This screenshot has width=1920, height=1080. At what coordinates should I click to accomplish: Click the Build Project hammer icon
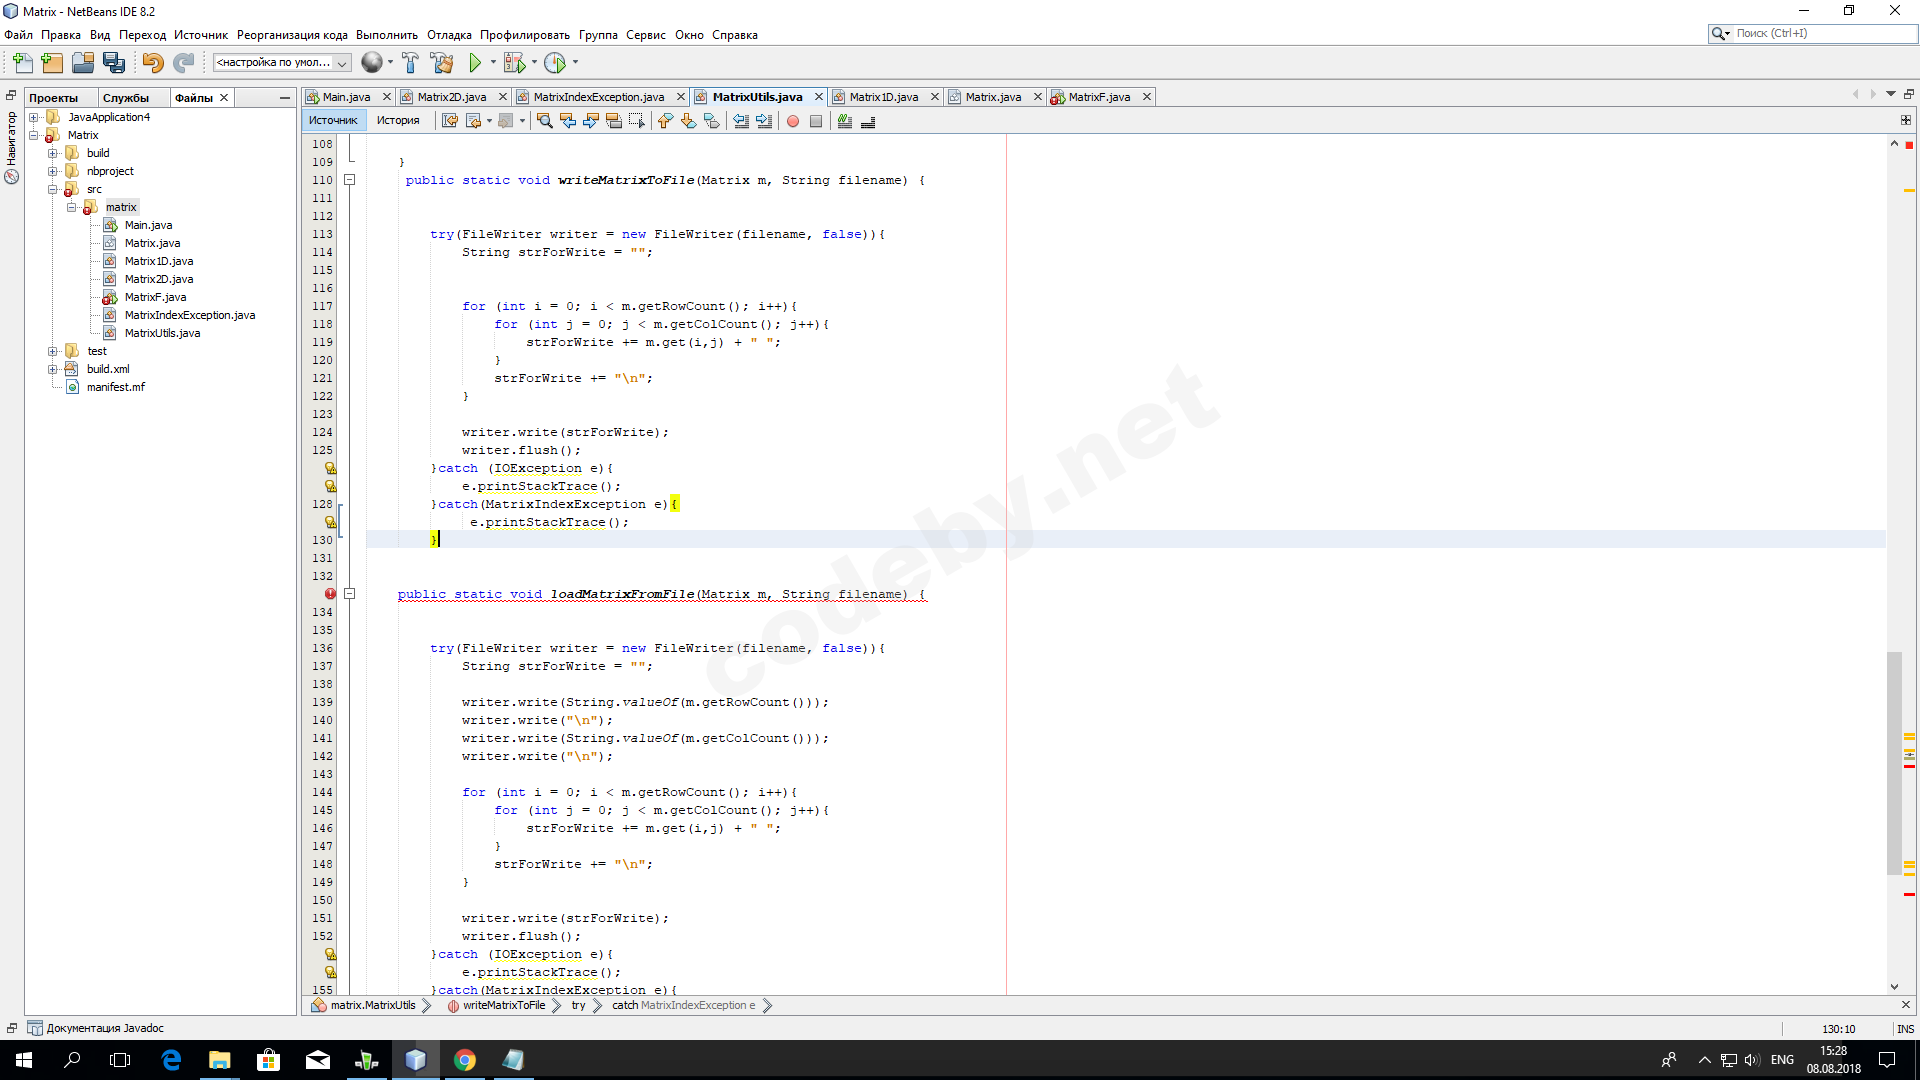pyautogui.click(x=410, y=63)
